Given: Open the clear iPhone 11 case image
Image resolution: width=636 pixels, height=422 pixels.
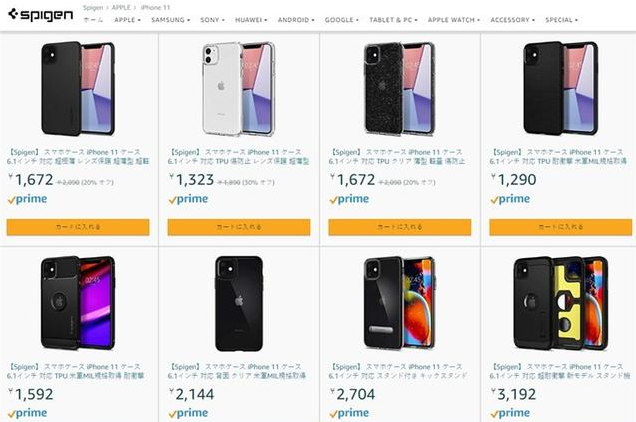Looking at the screenshot, I should point(238,89).
